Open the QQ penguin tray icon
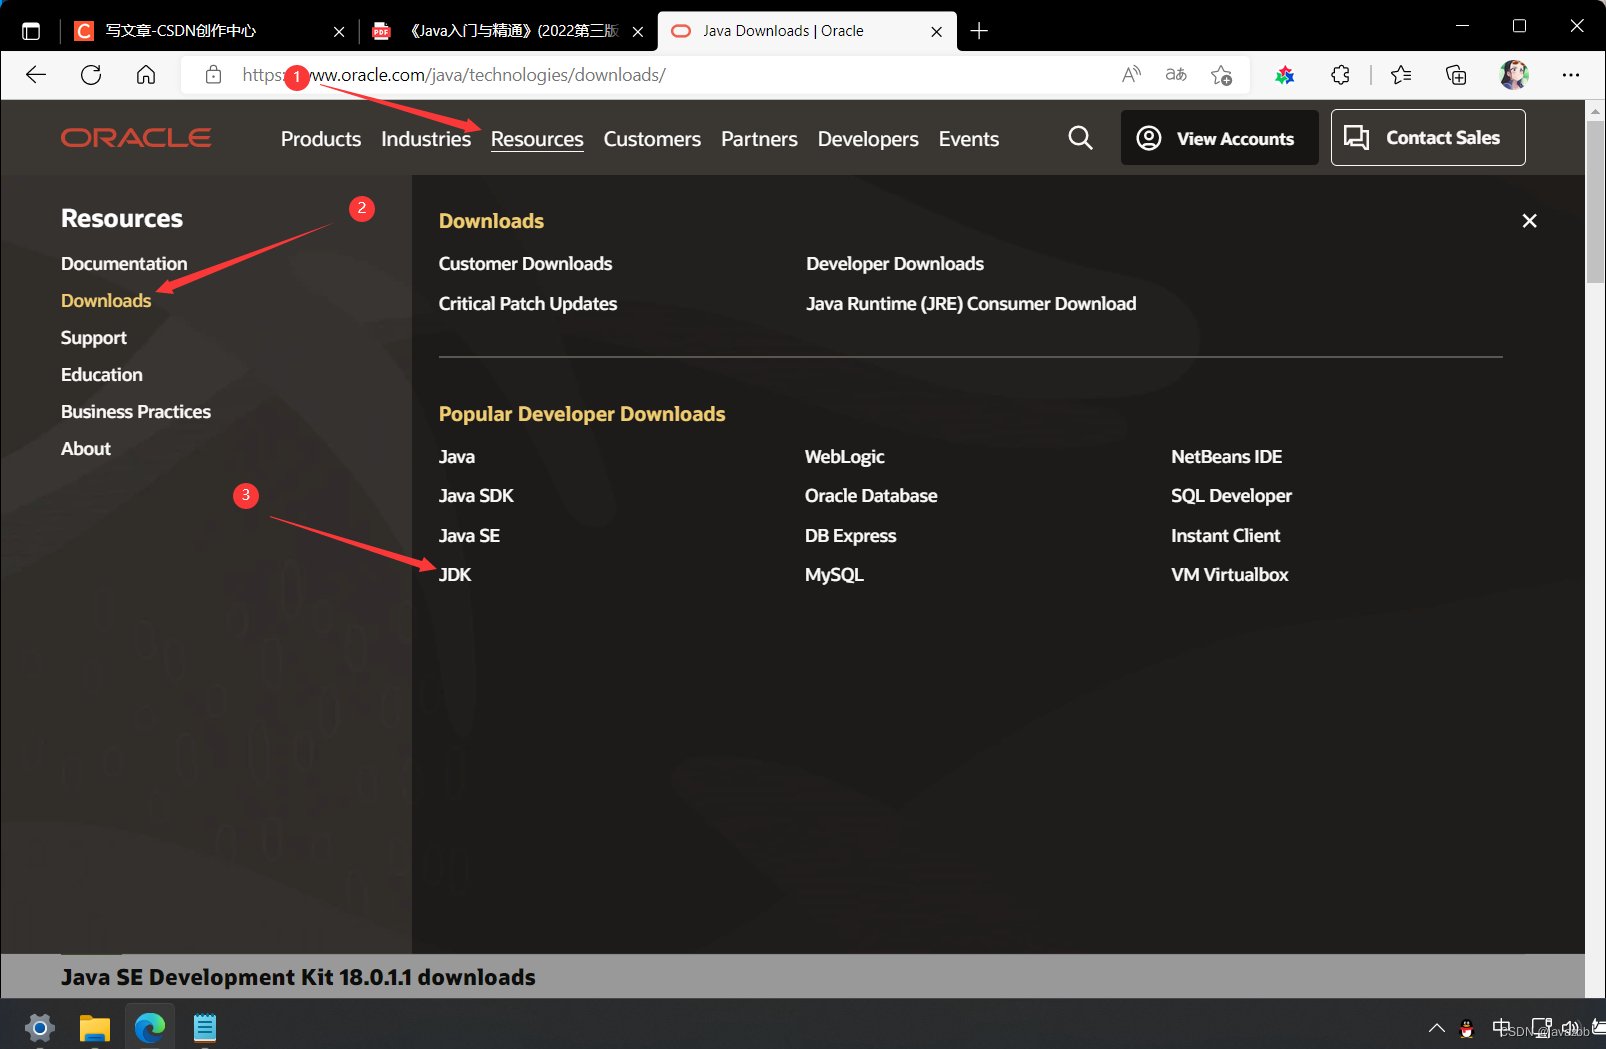This screenshot has height=1049, width=1606. [1467, 1028]
